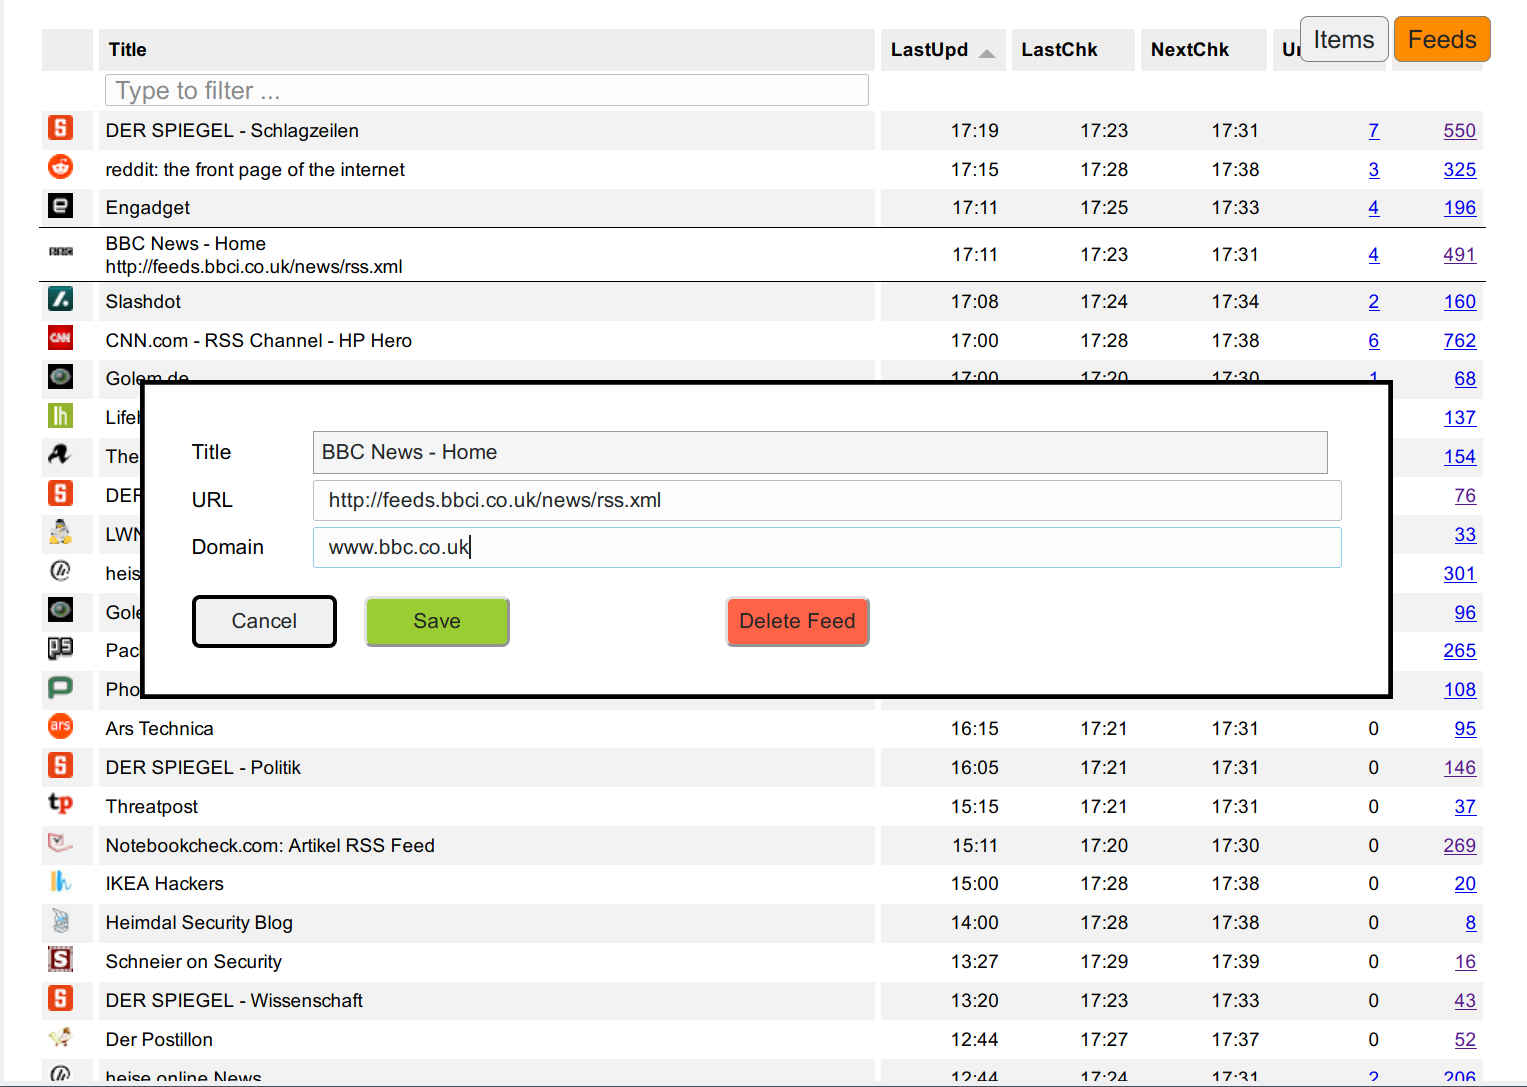Click the Schneier on Security icon
This screenshot has height=1087, width=1527.
pos(61,959)
